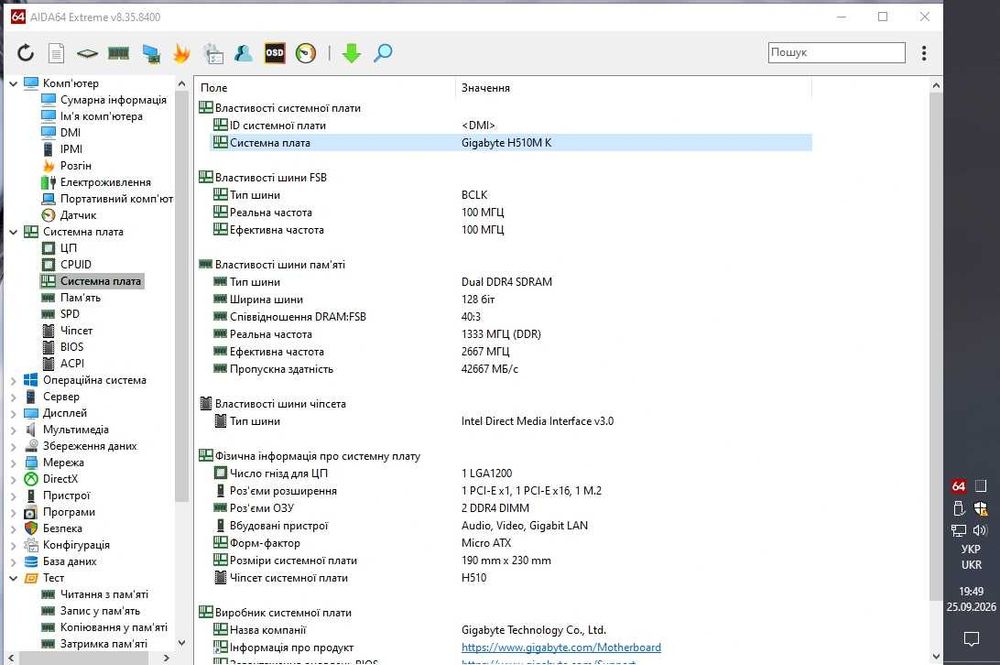Image resolution: width=1000 pixels, height=665 pixels.
Task: Select the Чіпсет tree item
Action: tap(76, 331)
